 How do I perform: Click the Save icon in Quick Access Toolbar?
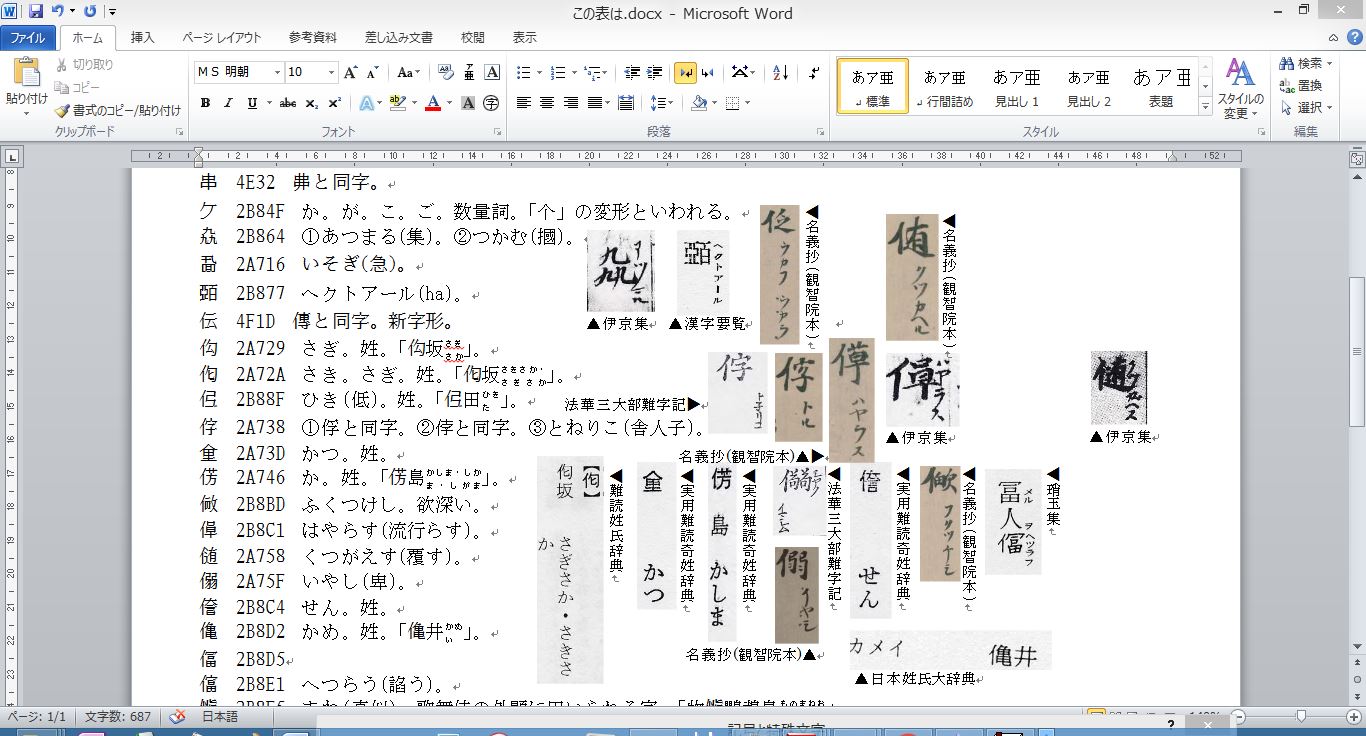point(36,12)
